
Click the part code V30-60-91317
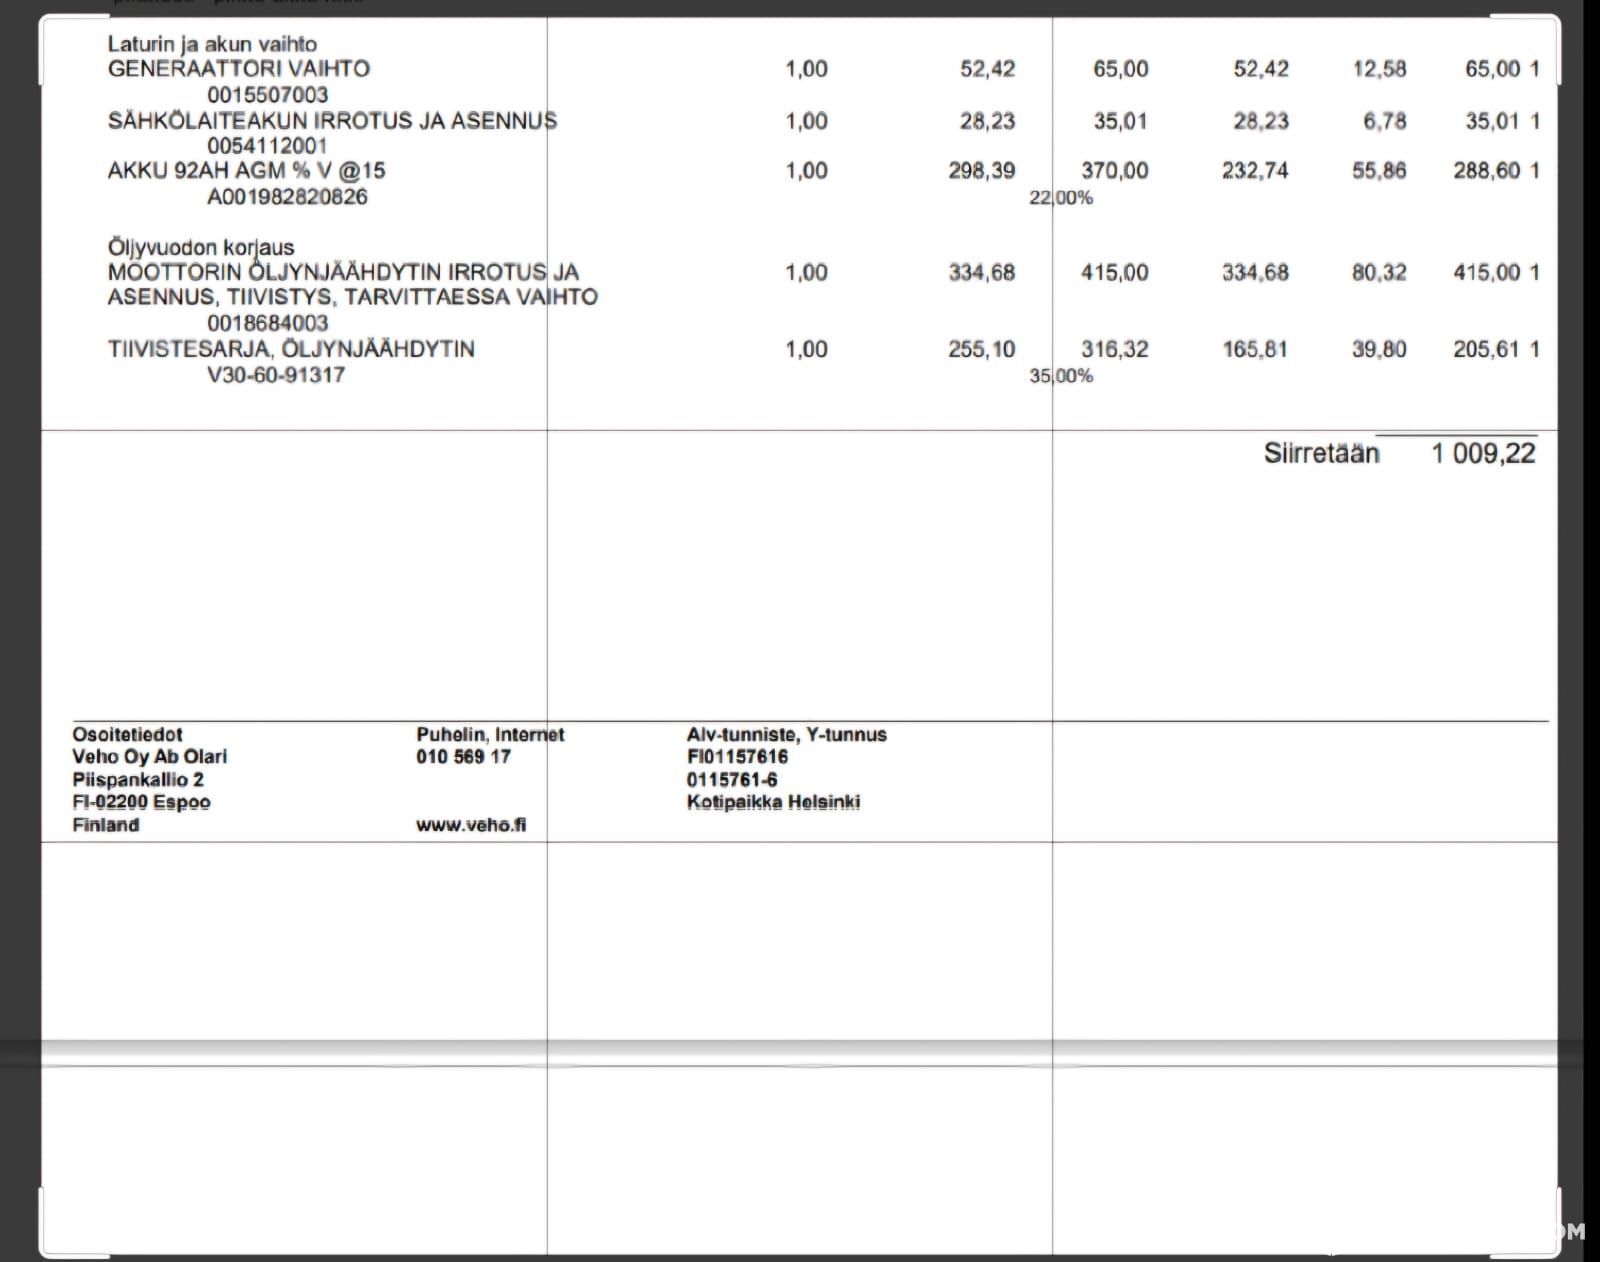click(x=276, y=375)
